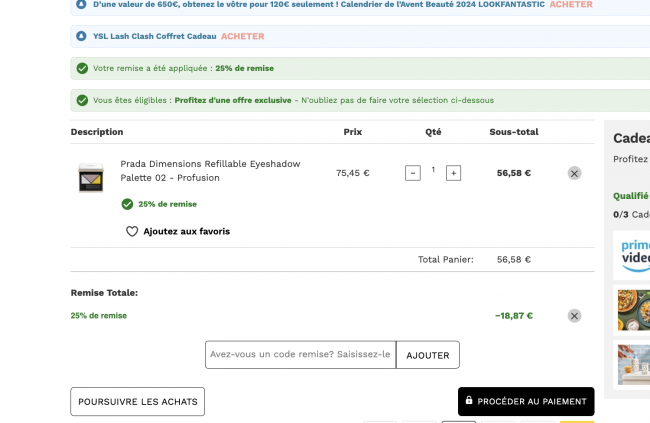Click green checkmark icon on éligibles banner
The image size is (650, 423).
pos(82,100)
